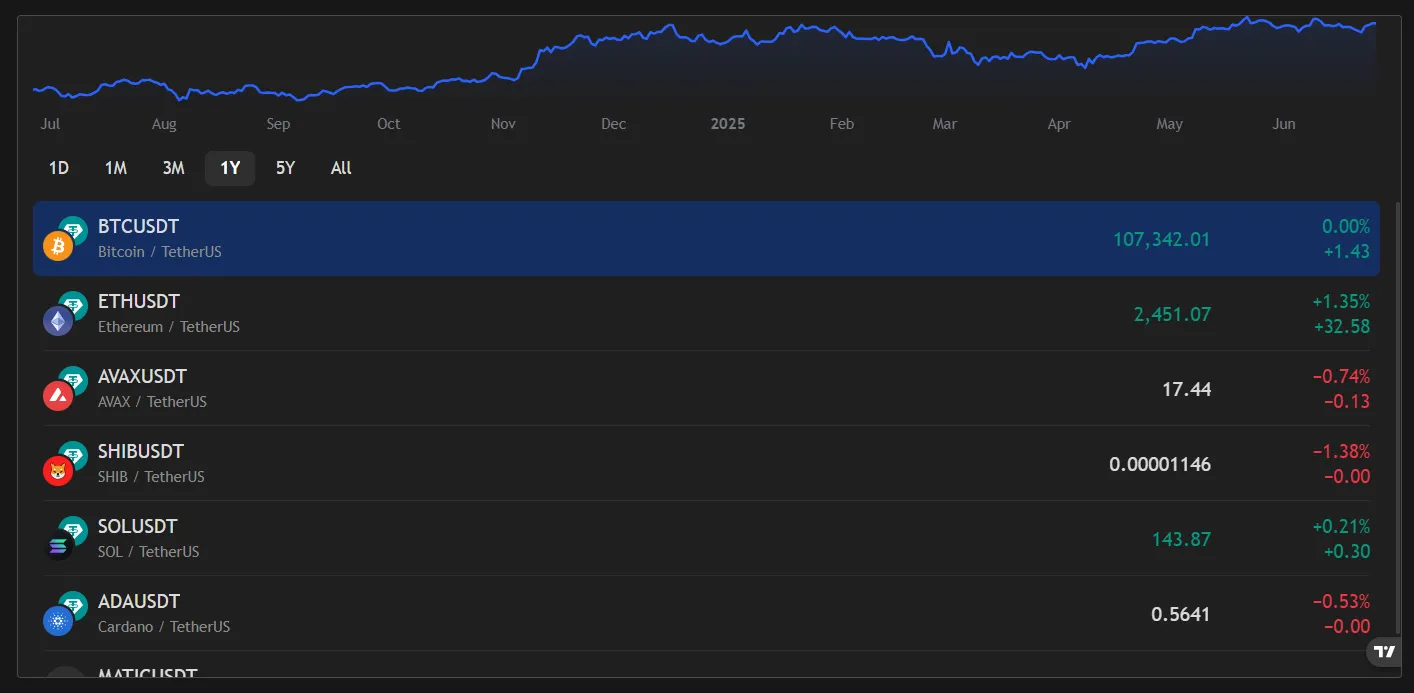Click the SOL price 143.87
The image size is (1414, 693).
[x=1181, y=539]
